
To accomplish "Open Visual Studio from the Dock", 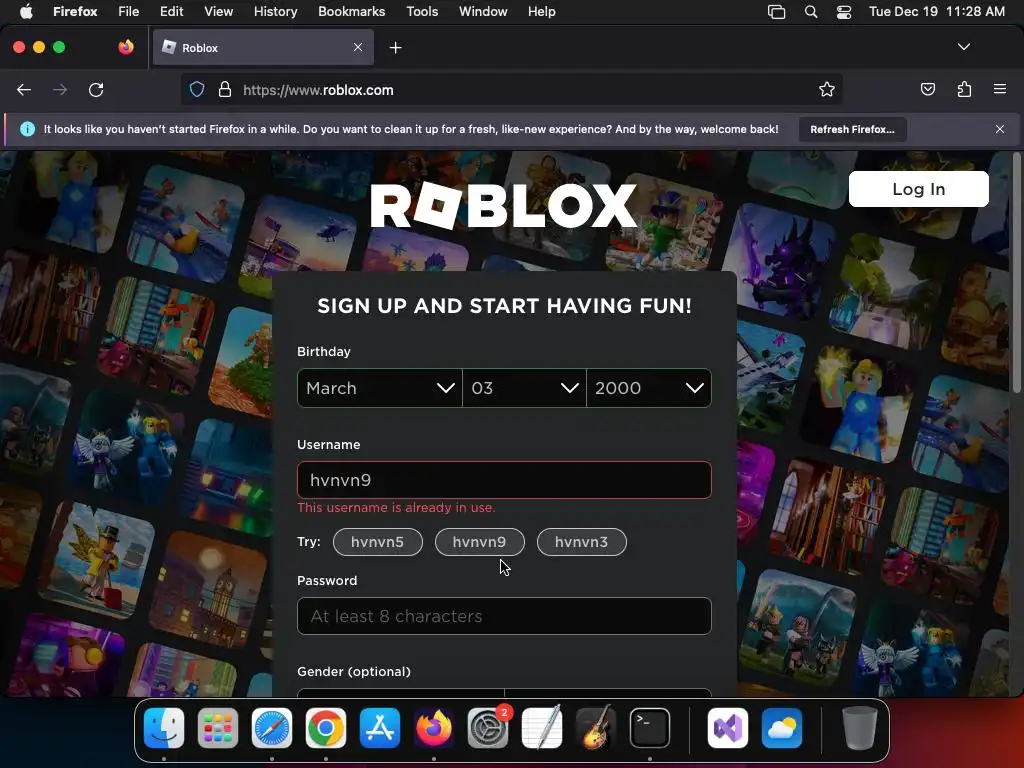I will pos(728,728).
